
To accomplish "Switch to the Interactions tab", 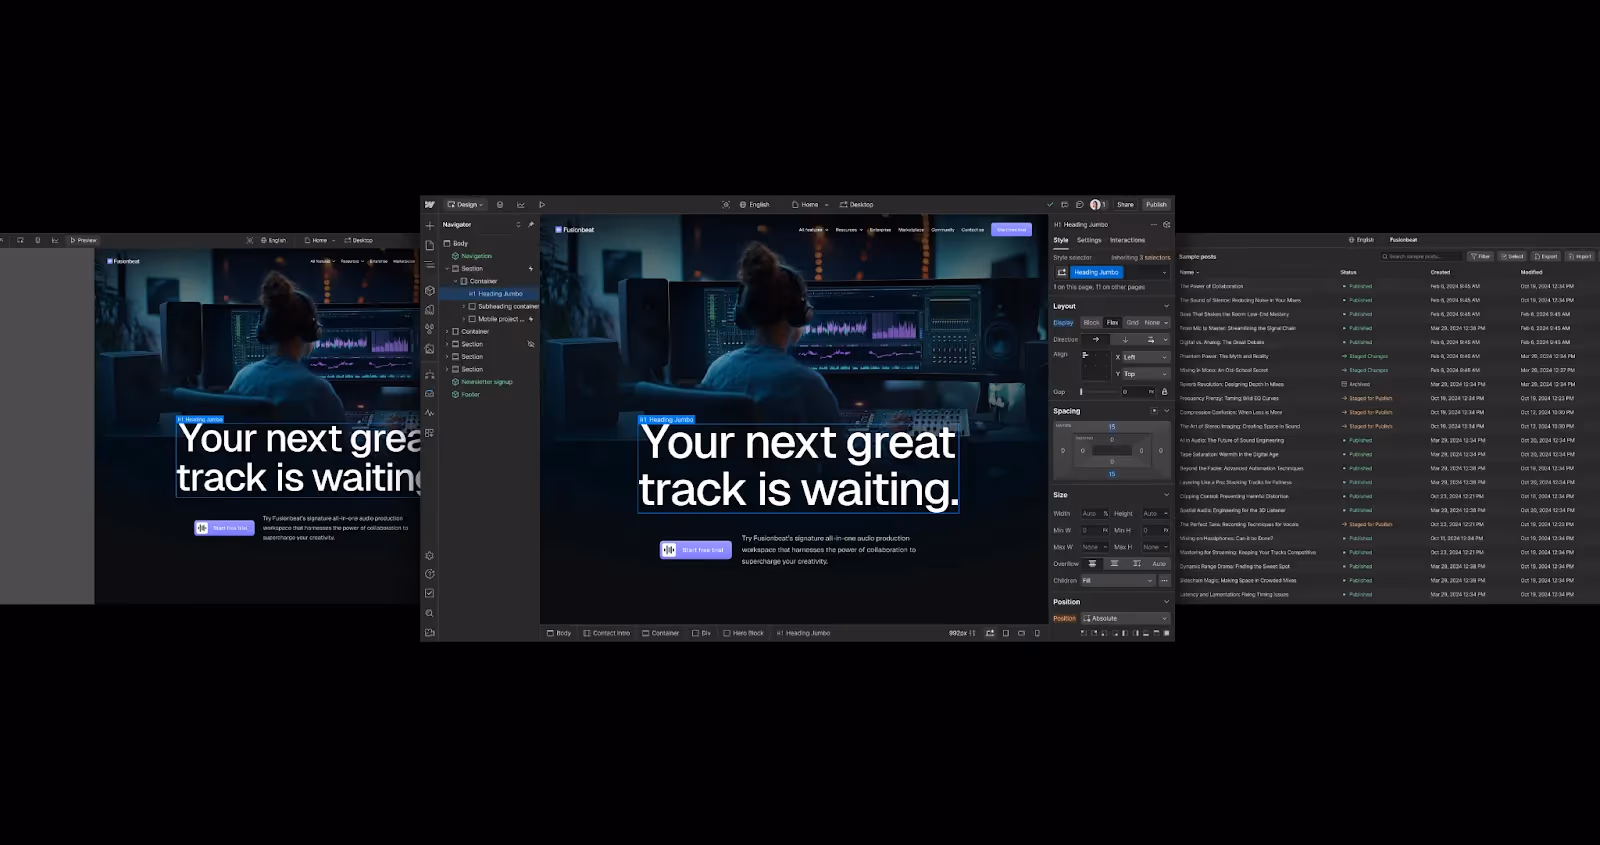I will [1127, 240].
